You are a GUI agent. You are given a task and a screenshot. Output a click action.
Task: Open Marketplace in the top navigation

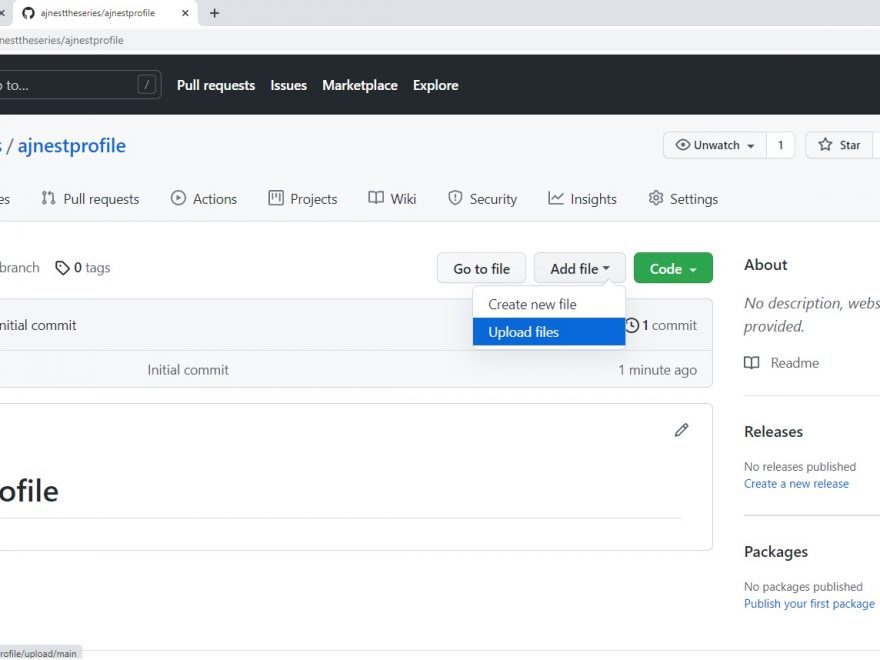point(359,85)
